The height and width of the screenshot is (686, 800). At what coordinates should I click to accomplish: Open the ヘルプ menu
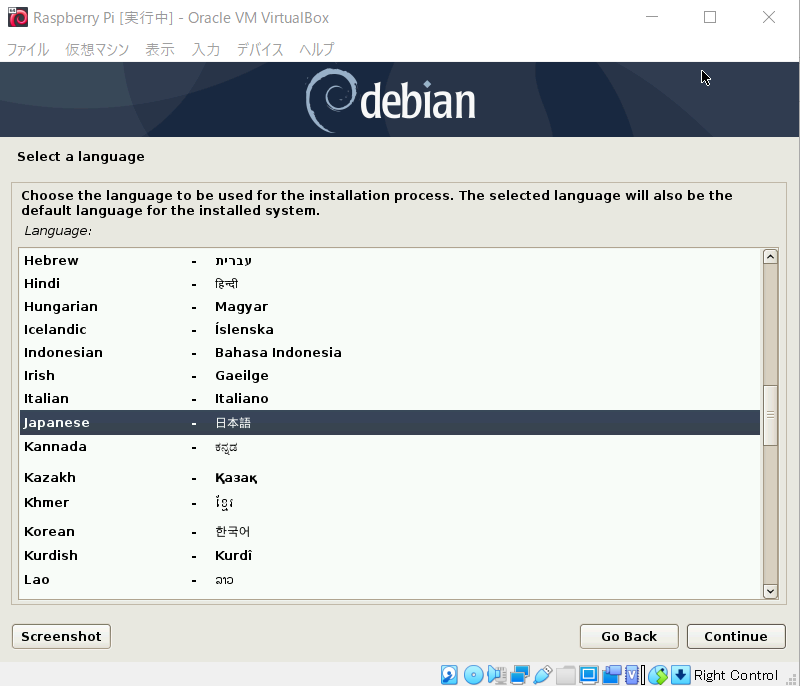point(317,49)
